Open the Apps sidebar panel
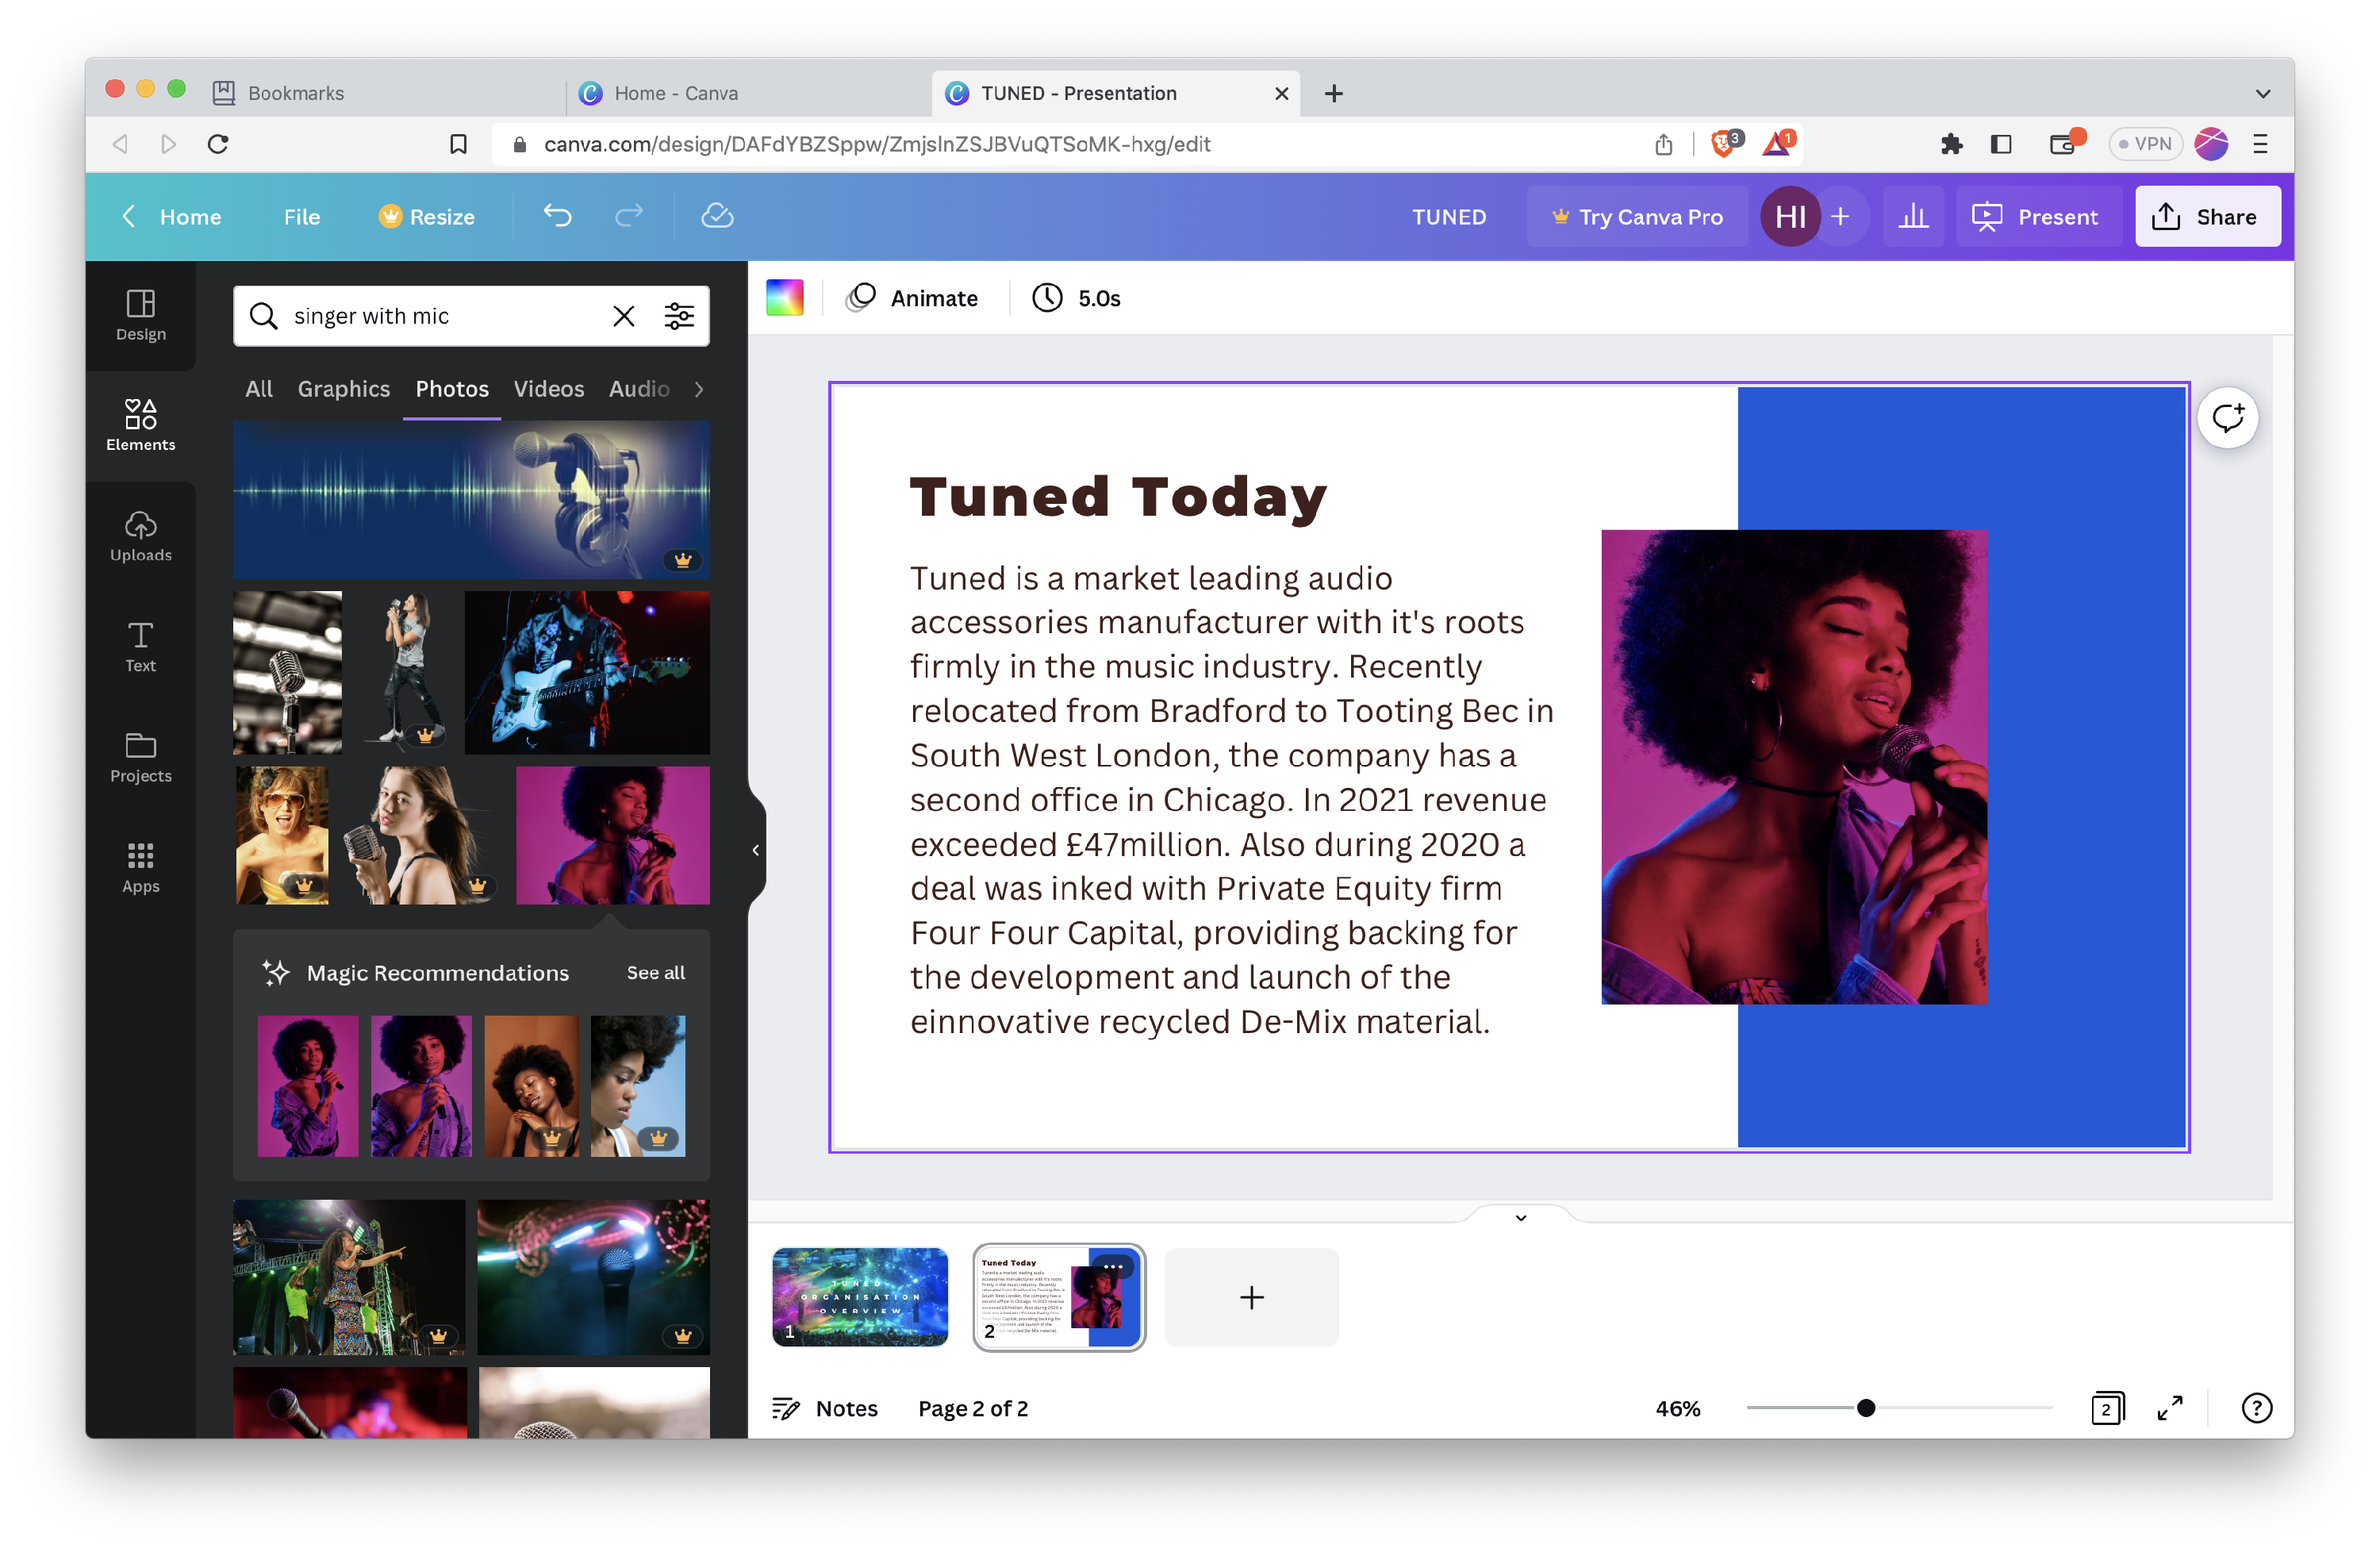This screenshot has width=2380, height=1552. coord(140,867)
